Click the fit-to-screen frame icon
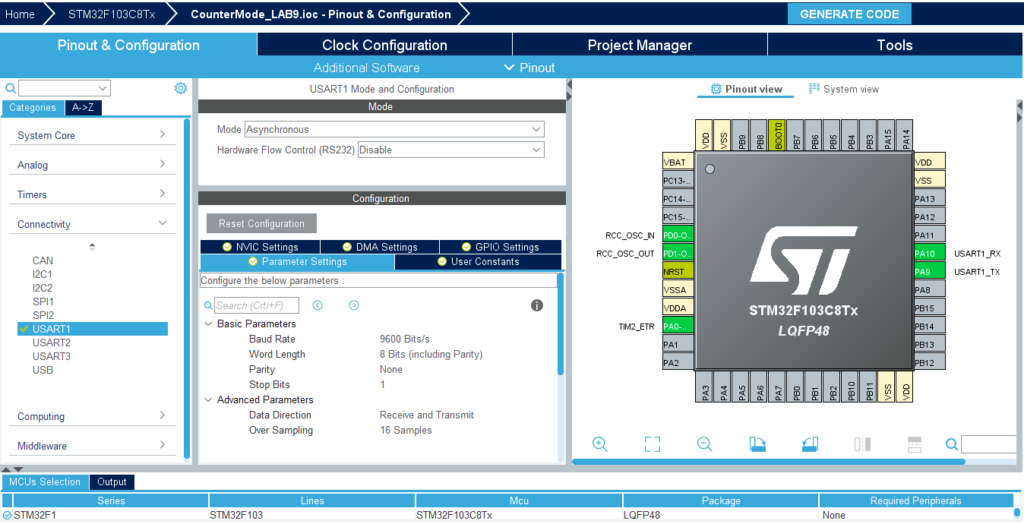The height and width of the screenshot is (524, 1024). coord(652,444)
